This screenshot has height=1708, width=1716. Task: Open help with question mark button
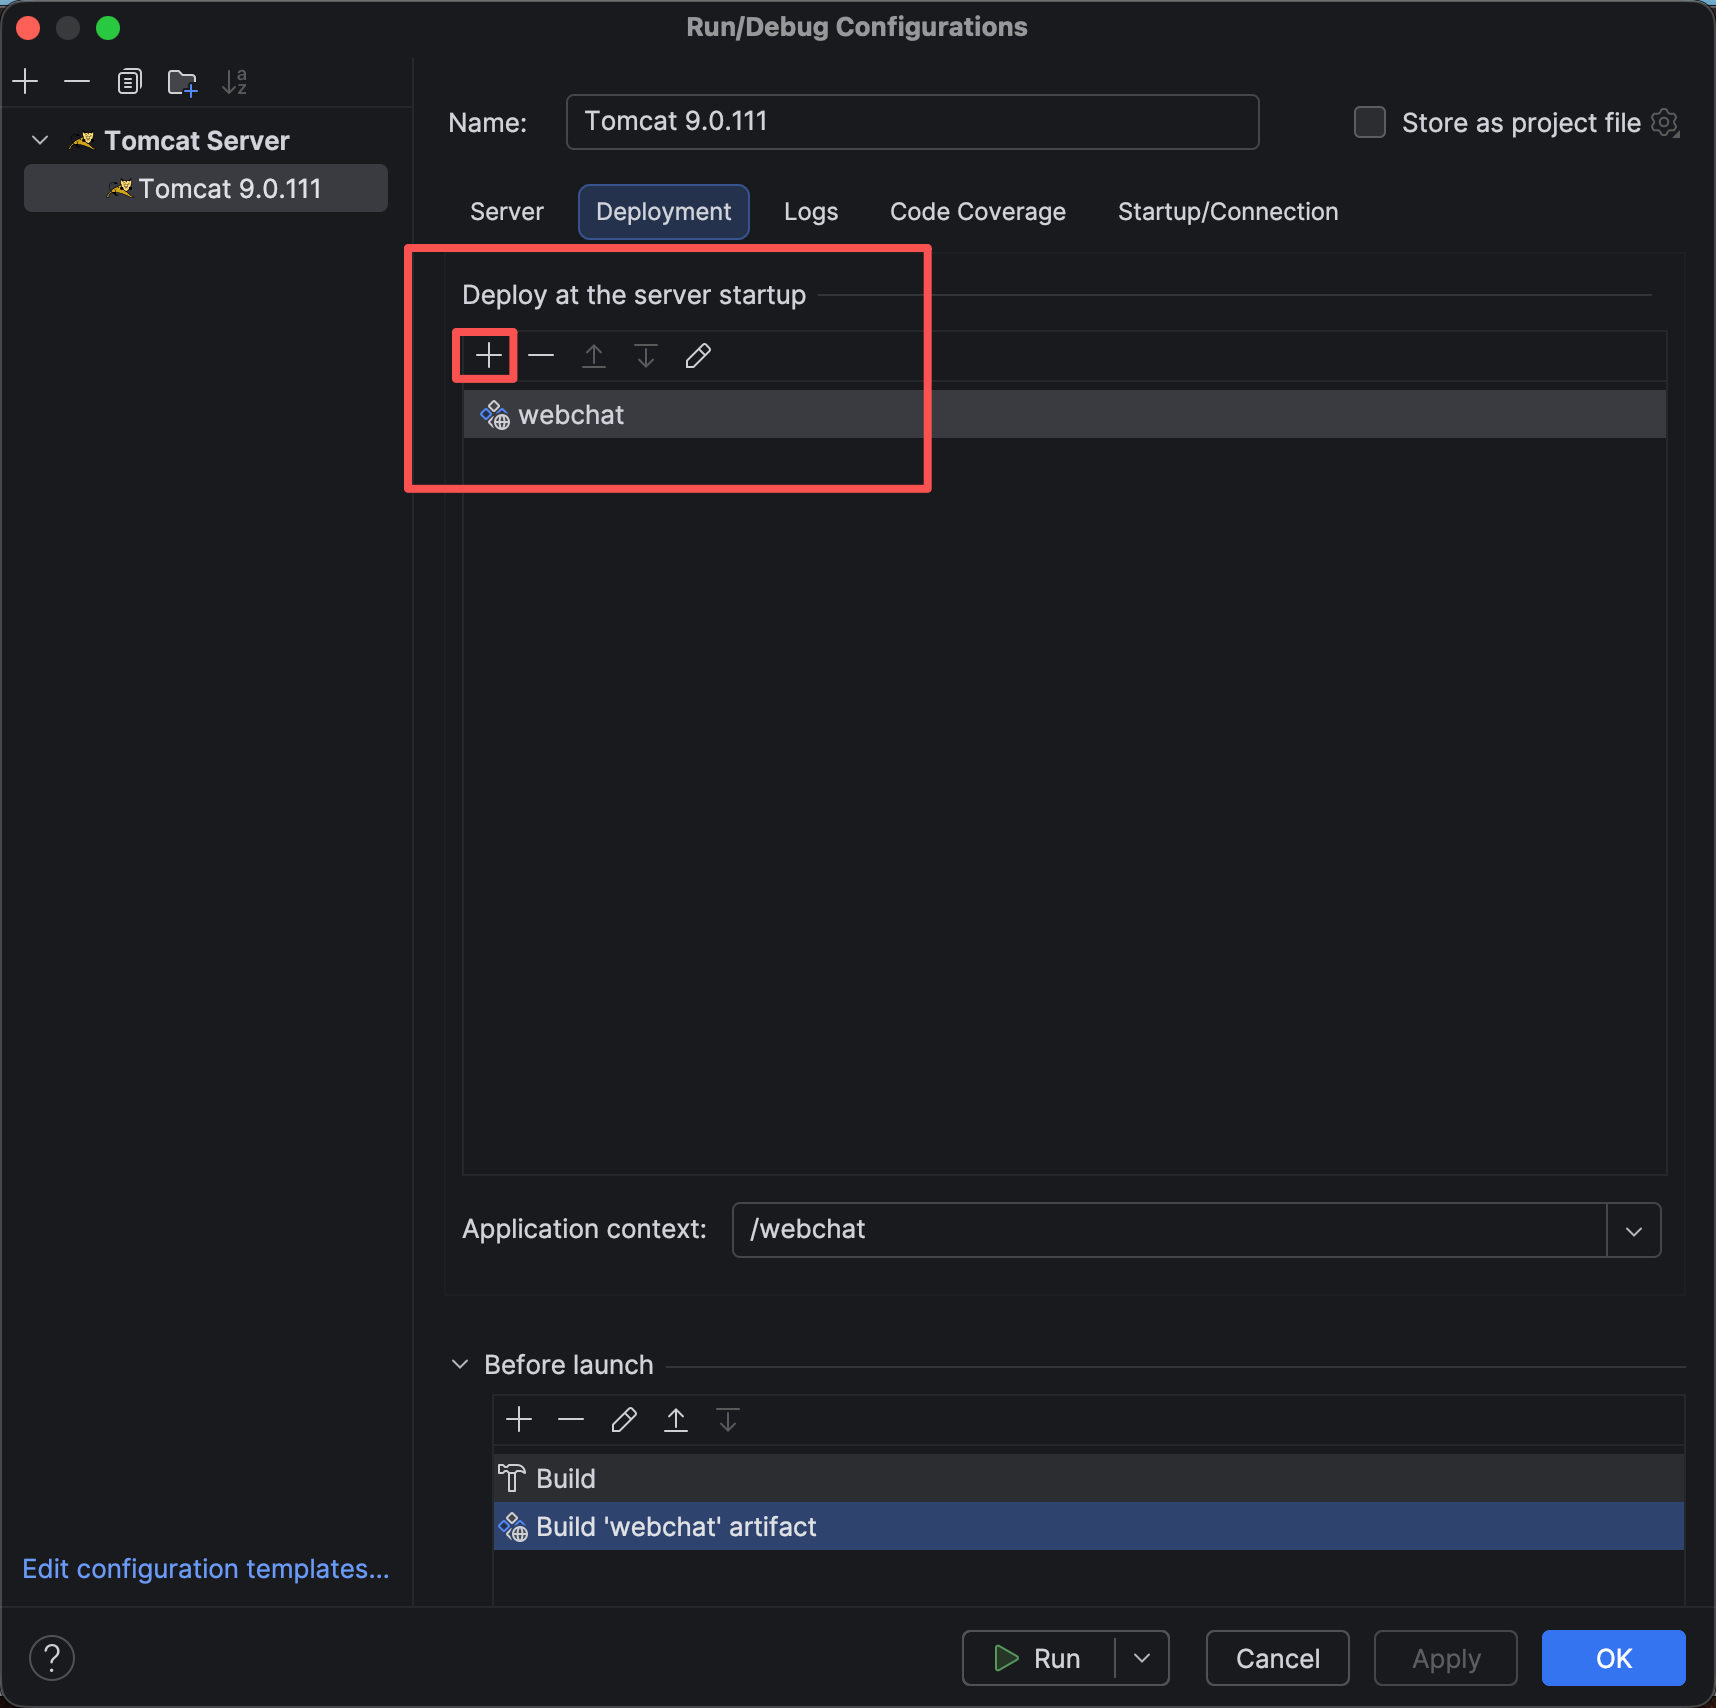point(52,1658)
